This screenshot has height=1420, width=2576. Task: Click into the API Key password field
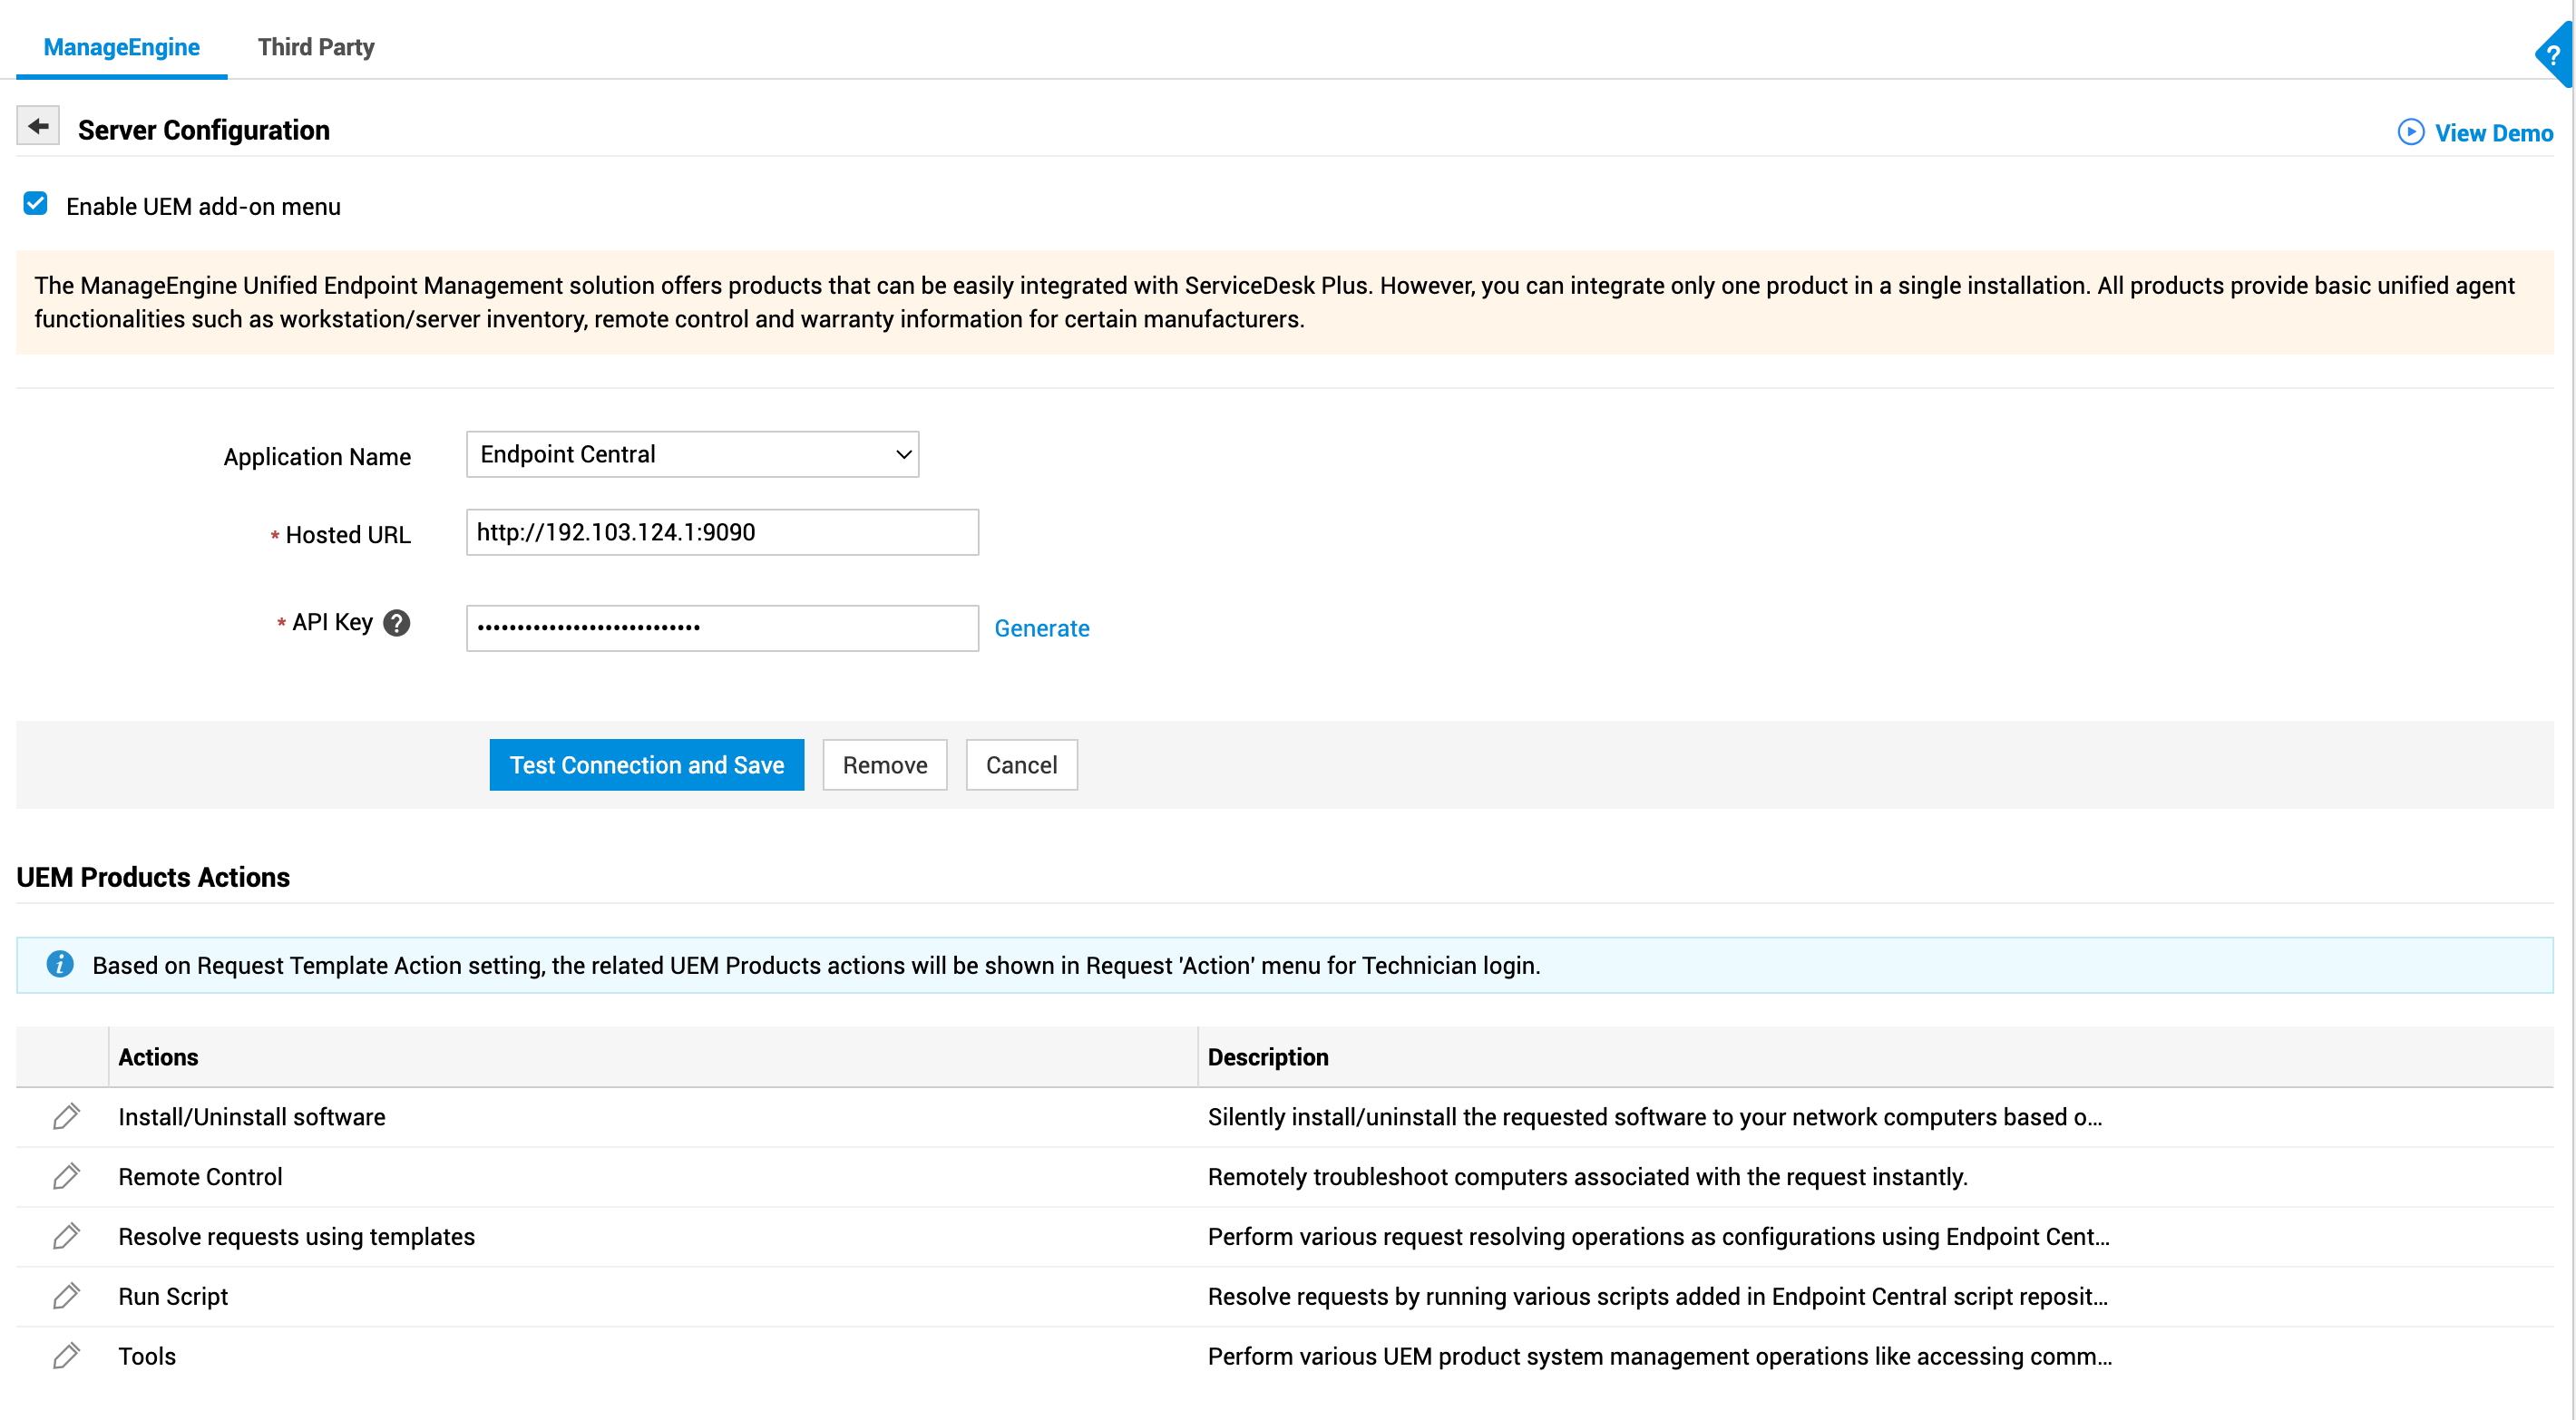(721, 628)
